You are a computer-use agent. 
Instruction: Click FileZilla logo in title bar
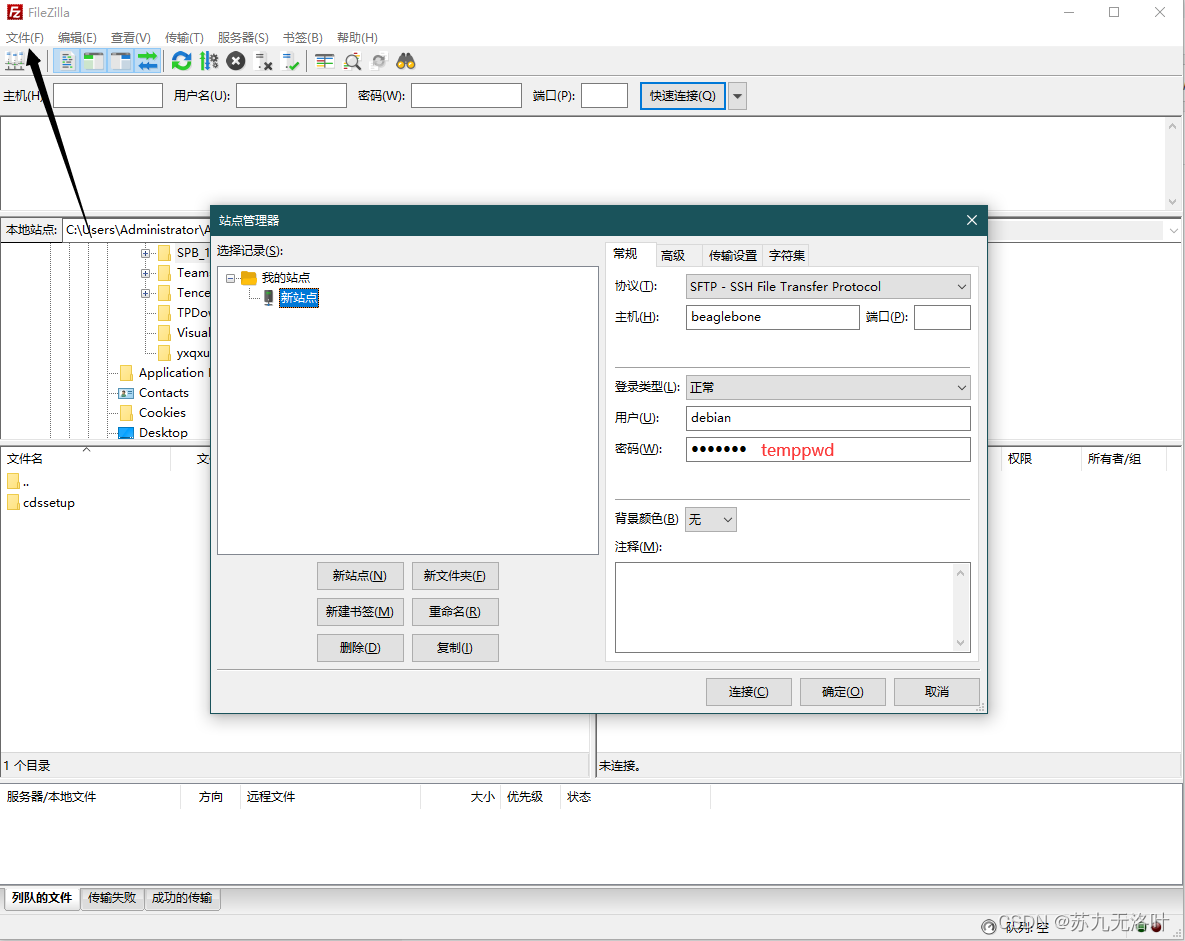pos(14,12)
